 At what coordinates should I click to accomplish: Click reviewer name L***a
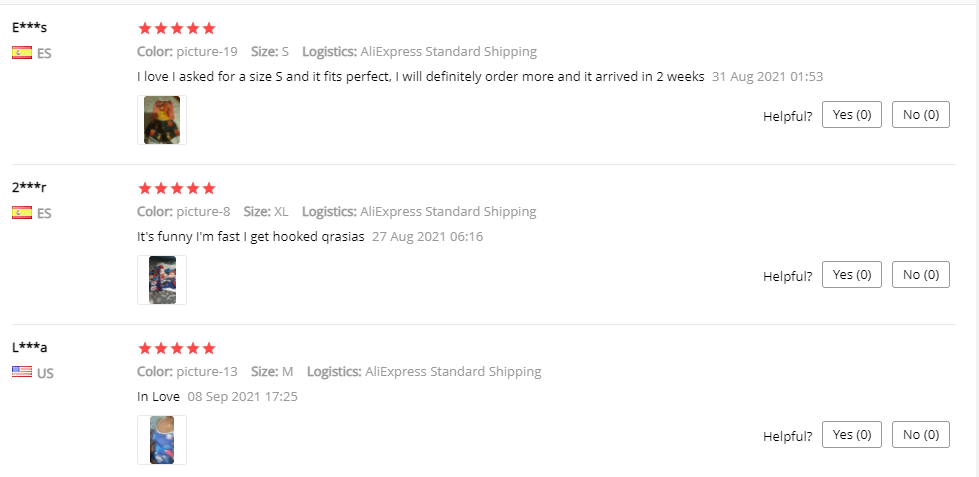coord(30,347)
